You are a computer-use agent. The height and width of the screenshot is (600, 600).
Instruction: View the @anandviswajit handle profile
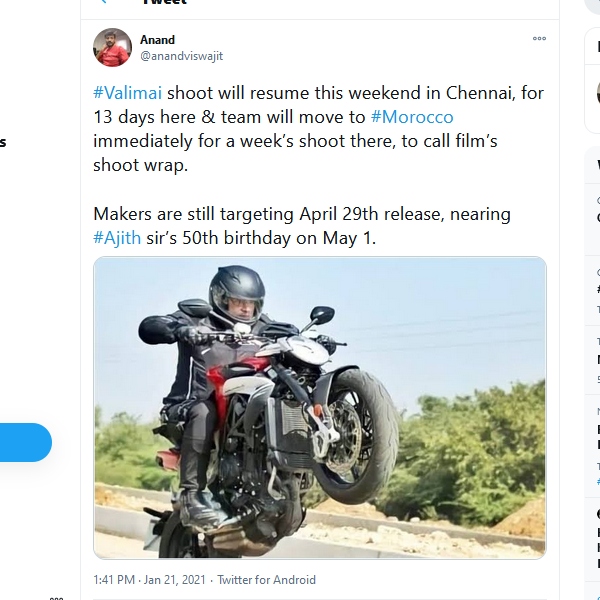point(180,57)
